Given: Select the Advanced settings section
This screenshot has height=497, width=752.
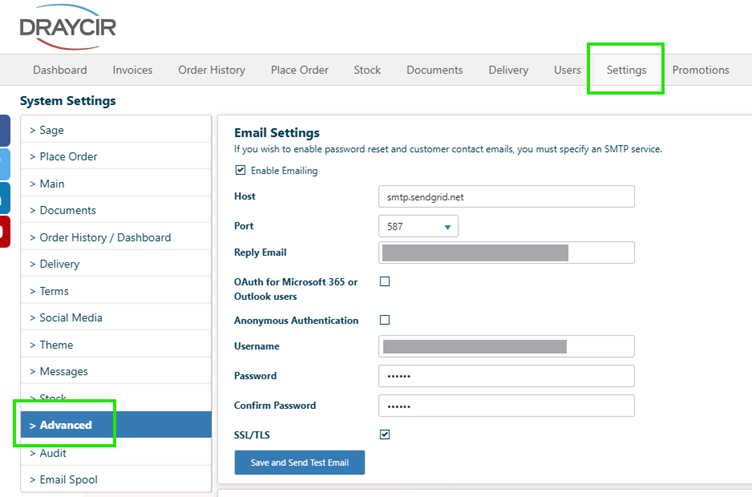Looking at the screenshot, I should tap(116, 425).
